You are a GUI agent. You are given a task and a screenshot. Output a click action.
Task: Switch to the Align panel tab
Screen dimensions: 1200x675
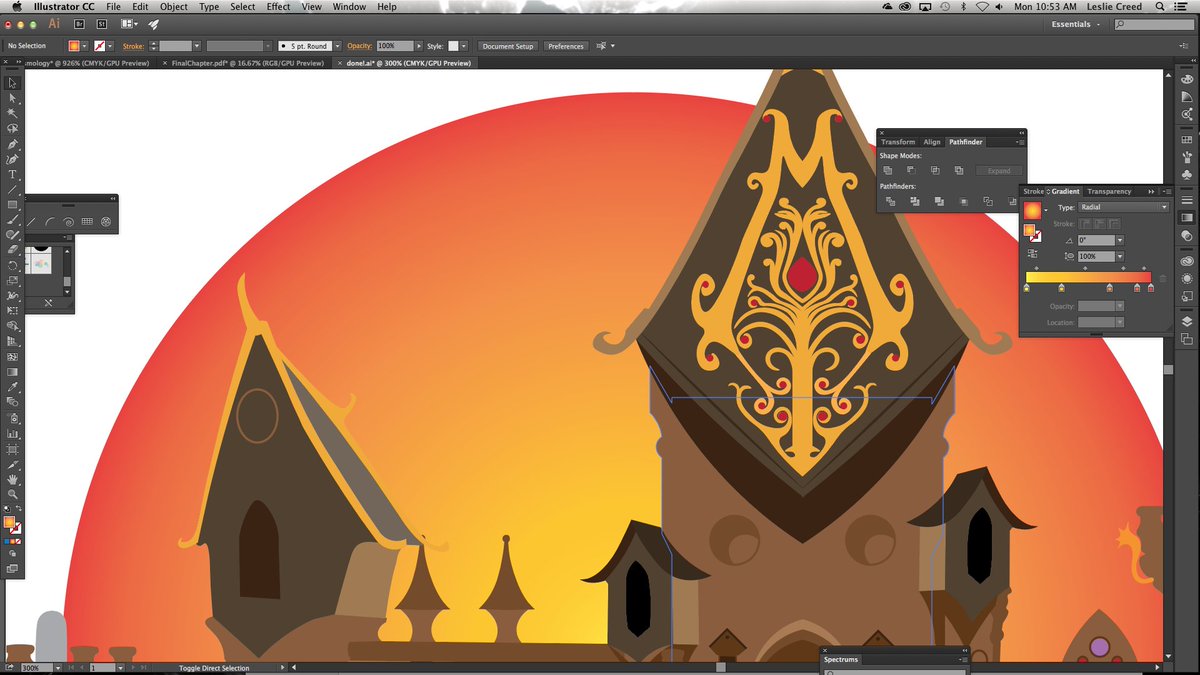pos(932,142)
